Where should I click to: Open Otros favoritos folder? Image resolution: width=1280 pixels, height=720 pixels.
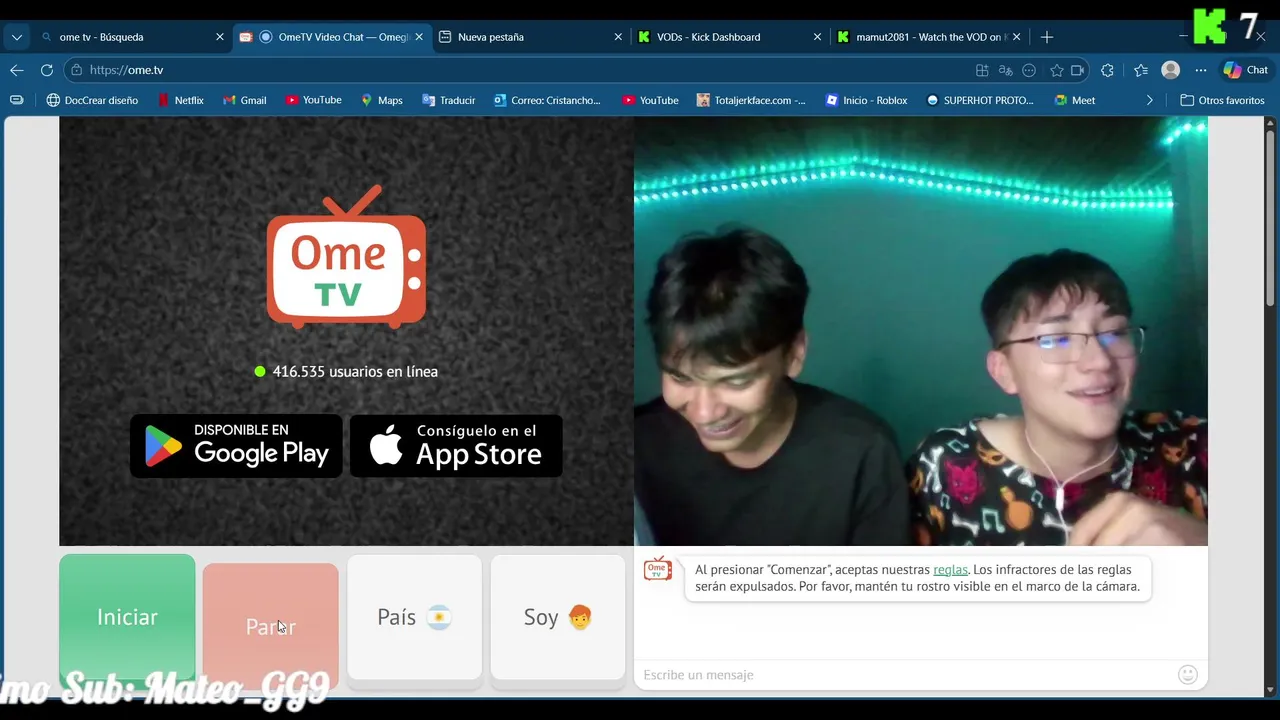(x=1222, y=100)
